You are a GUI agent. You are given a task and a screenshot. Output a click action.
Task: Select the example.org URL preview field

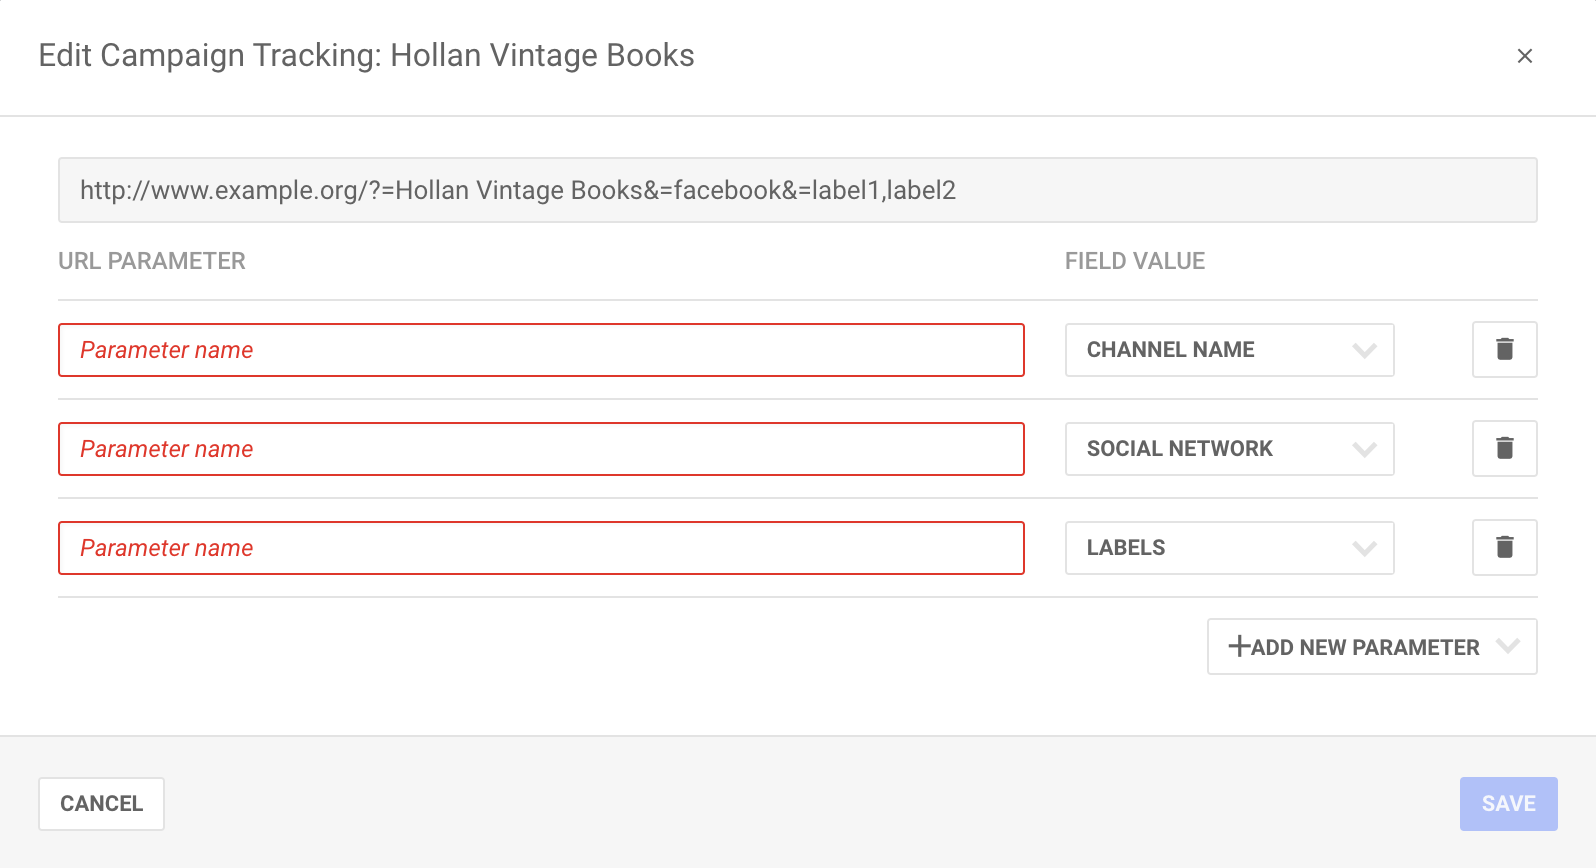(x=797, y=190)
